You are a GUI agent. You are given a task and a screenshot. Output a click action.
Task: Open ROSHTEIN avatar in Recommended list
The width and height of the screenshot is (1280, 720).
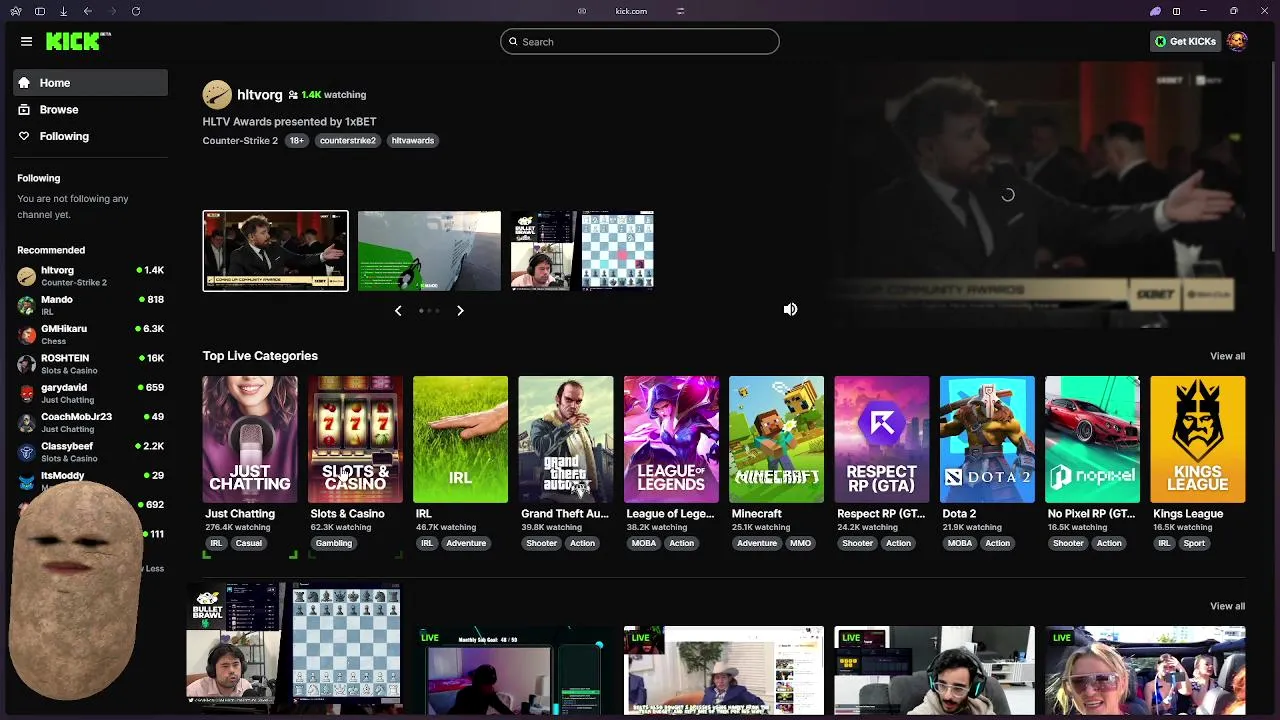(x=26, y=363)
